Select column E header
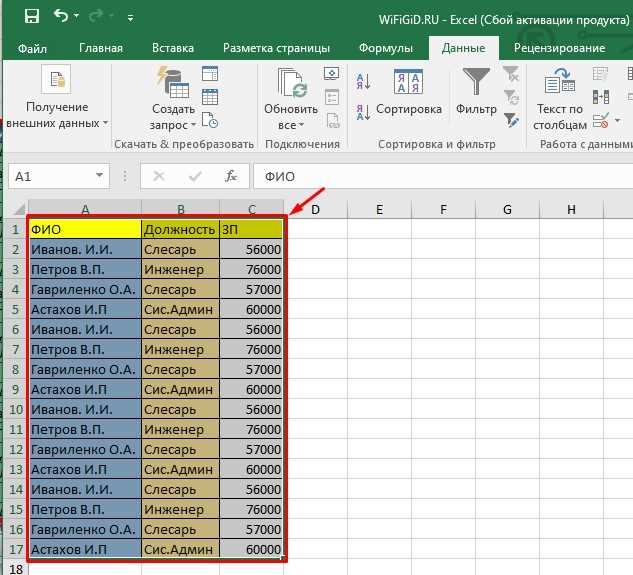This screenshot has height=575, width=633. (379, 209)
